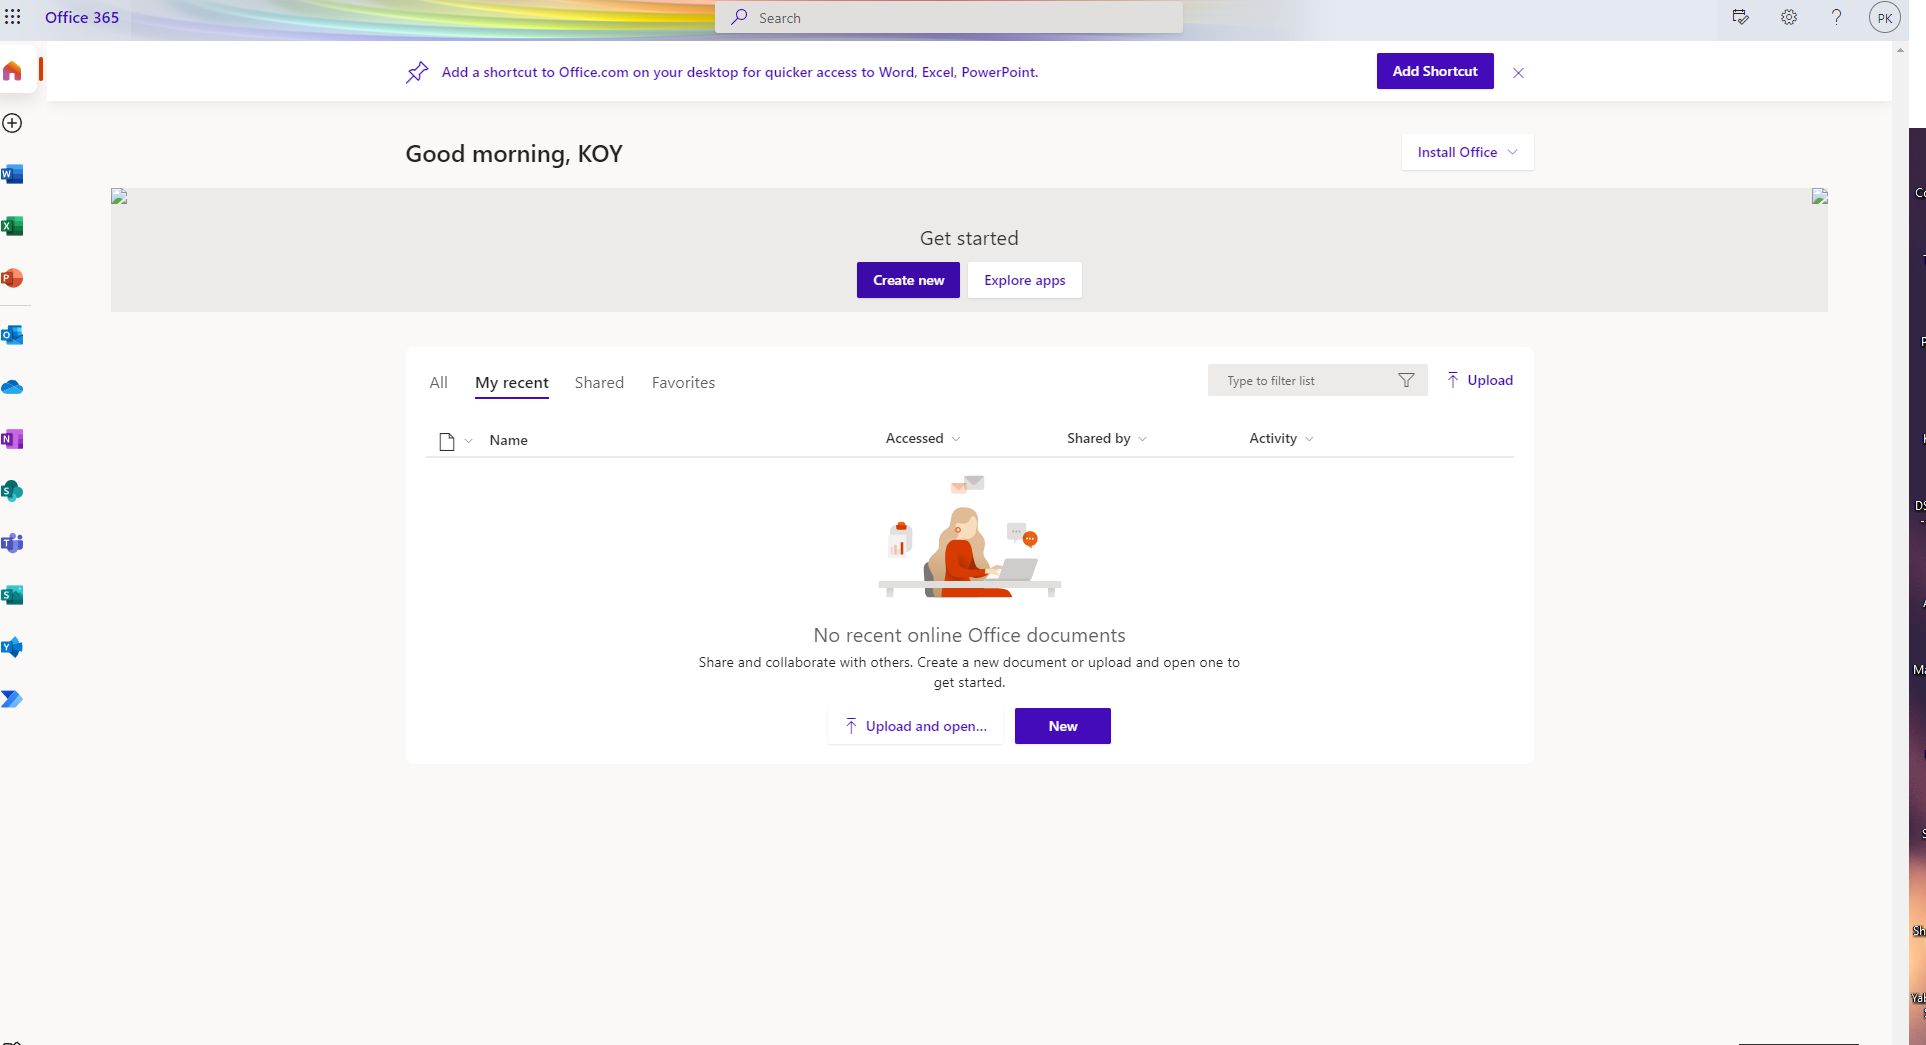Select the Favorites tab
The image size is (1926, 1045).
pyautogui.click(x=683, y=382)
